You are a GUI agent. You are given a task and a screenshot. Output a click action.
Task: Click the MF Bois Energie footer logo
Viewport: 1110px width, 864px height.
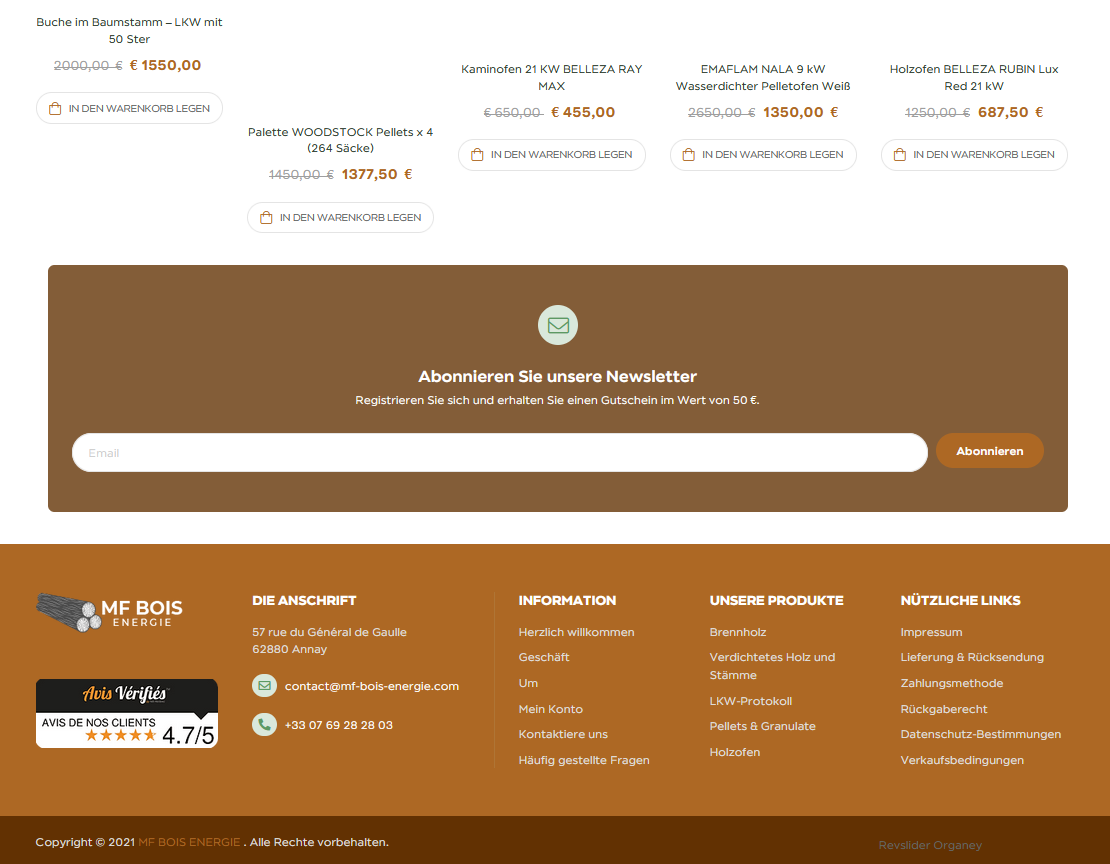(x=109, y=611)
